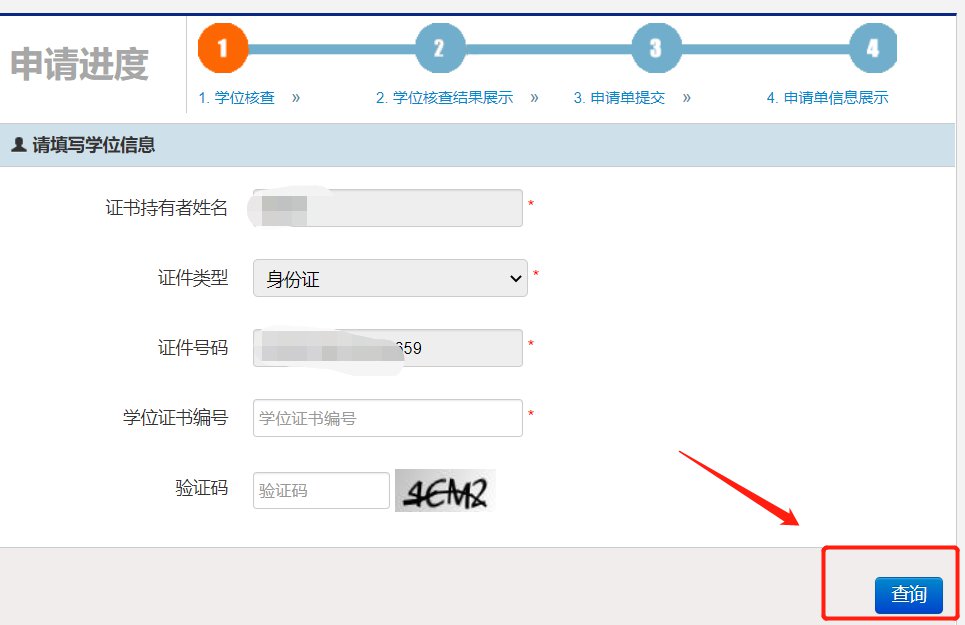965x625 pixels.
Task: Click the 证件号码 input field
Action: pos(388,348)
